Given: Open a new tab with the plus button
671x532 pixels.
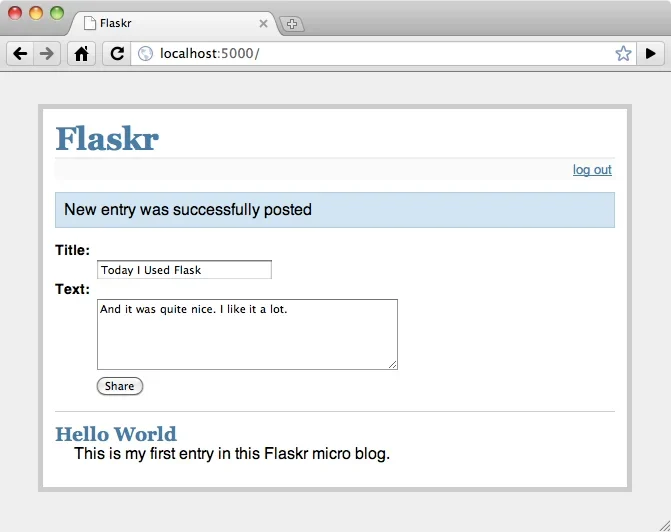Looking at the screenshot, I should click(292, 24).
